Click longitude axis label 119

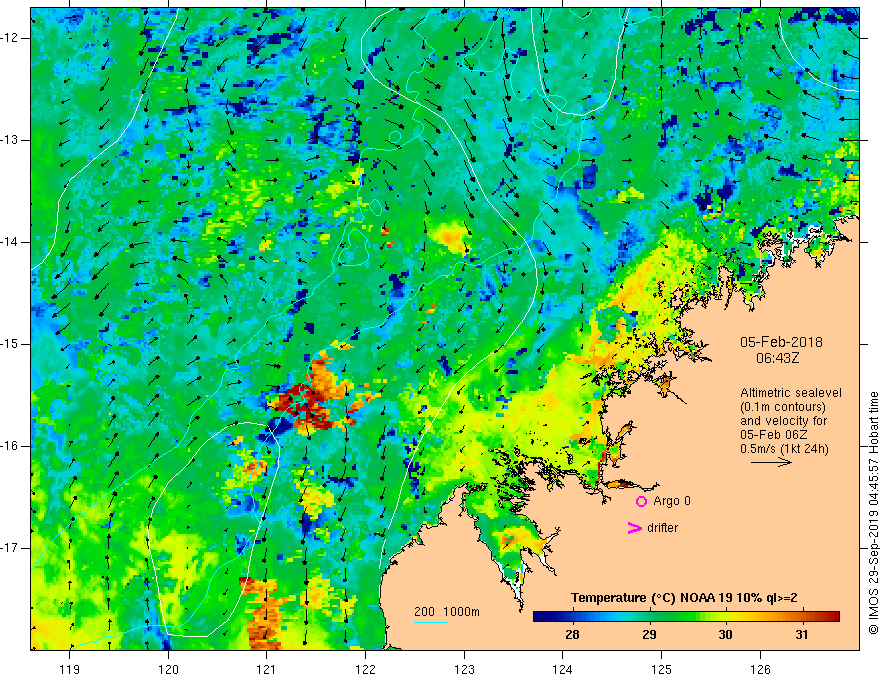pos(70,669)
